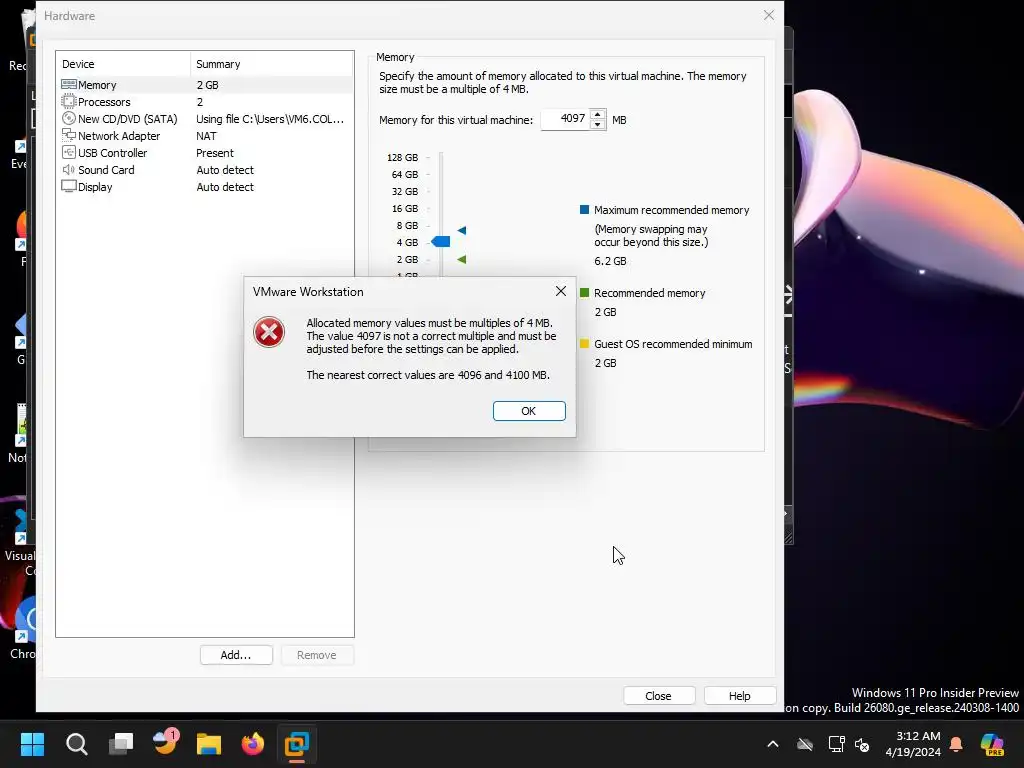
Task: Click the Network Adapter icon
Action: tap(69, 135)
